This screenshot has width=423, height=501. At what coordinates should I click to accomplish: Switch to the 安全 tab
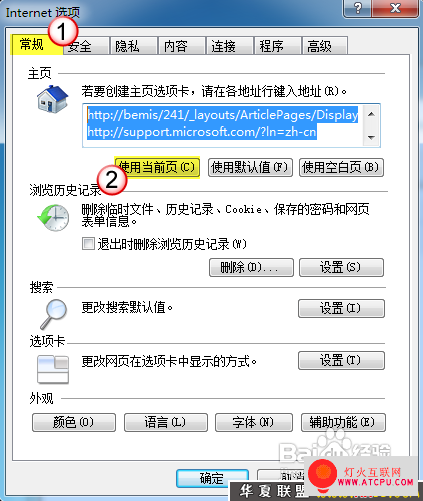coord(86,46)
